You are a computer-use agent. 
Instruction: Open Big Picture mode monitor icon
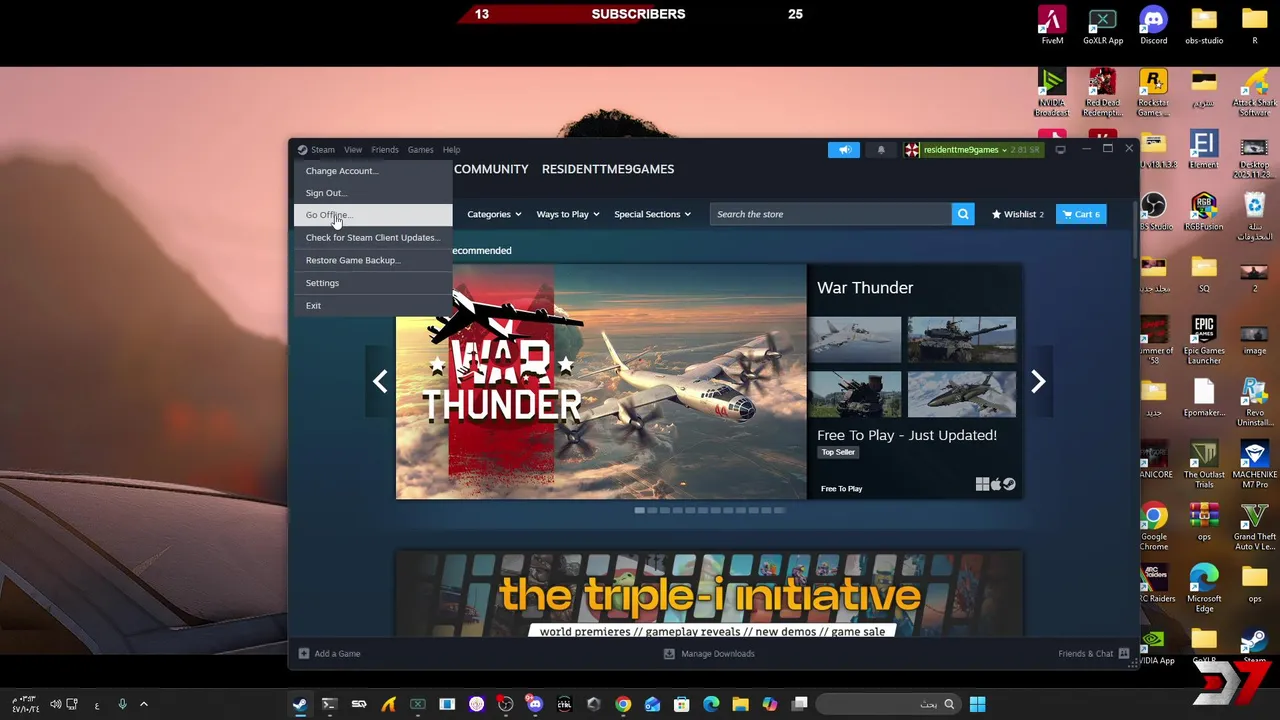click(x=1060, y=150)
